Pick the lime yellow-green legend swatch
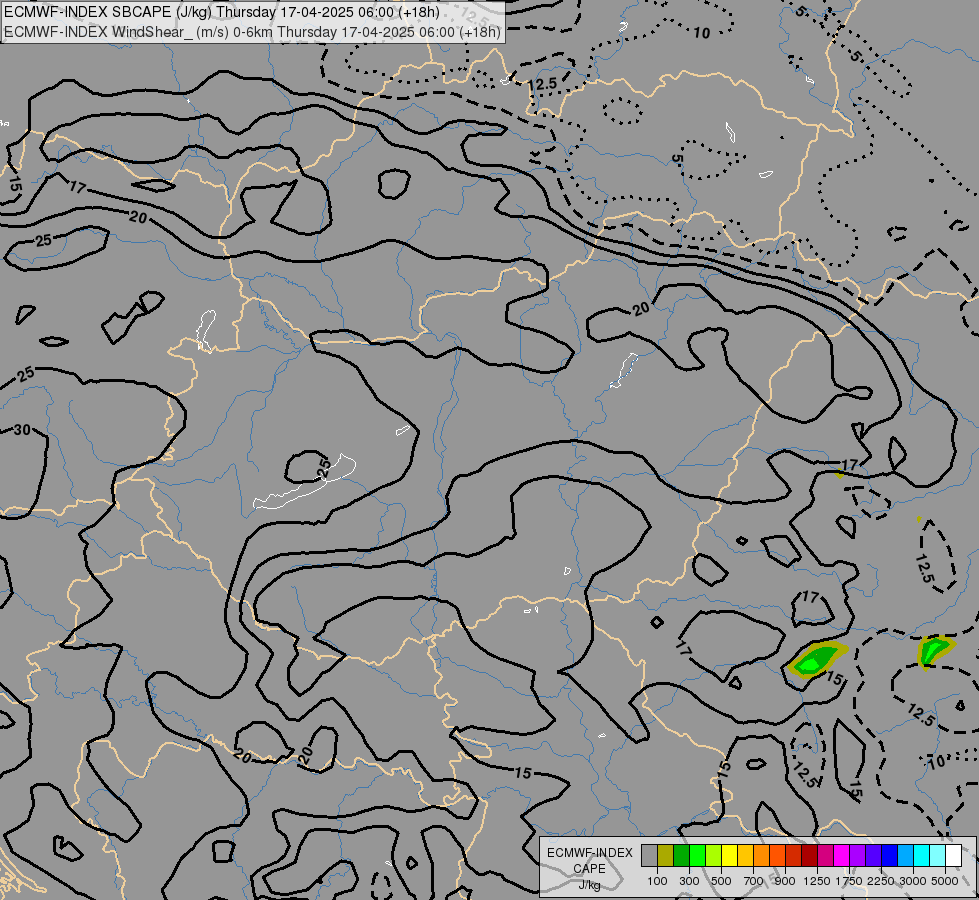Image resolution: width=979 pixels, height=900 pixels. (x=714, y=855)
